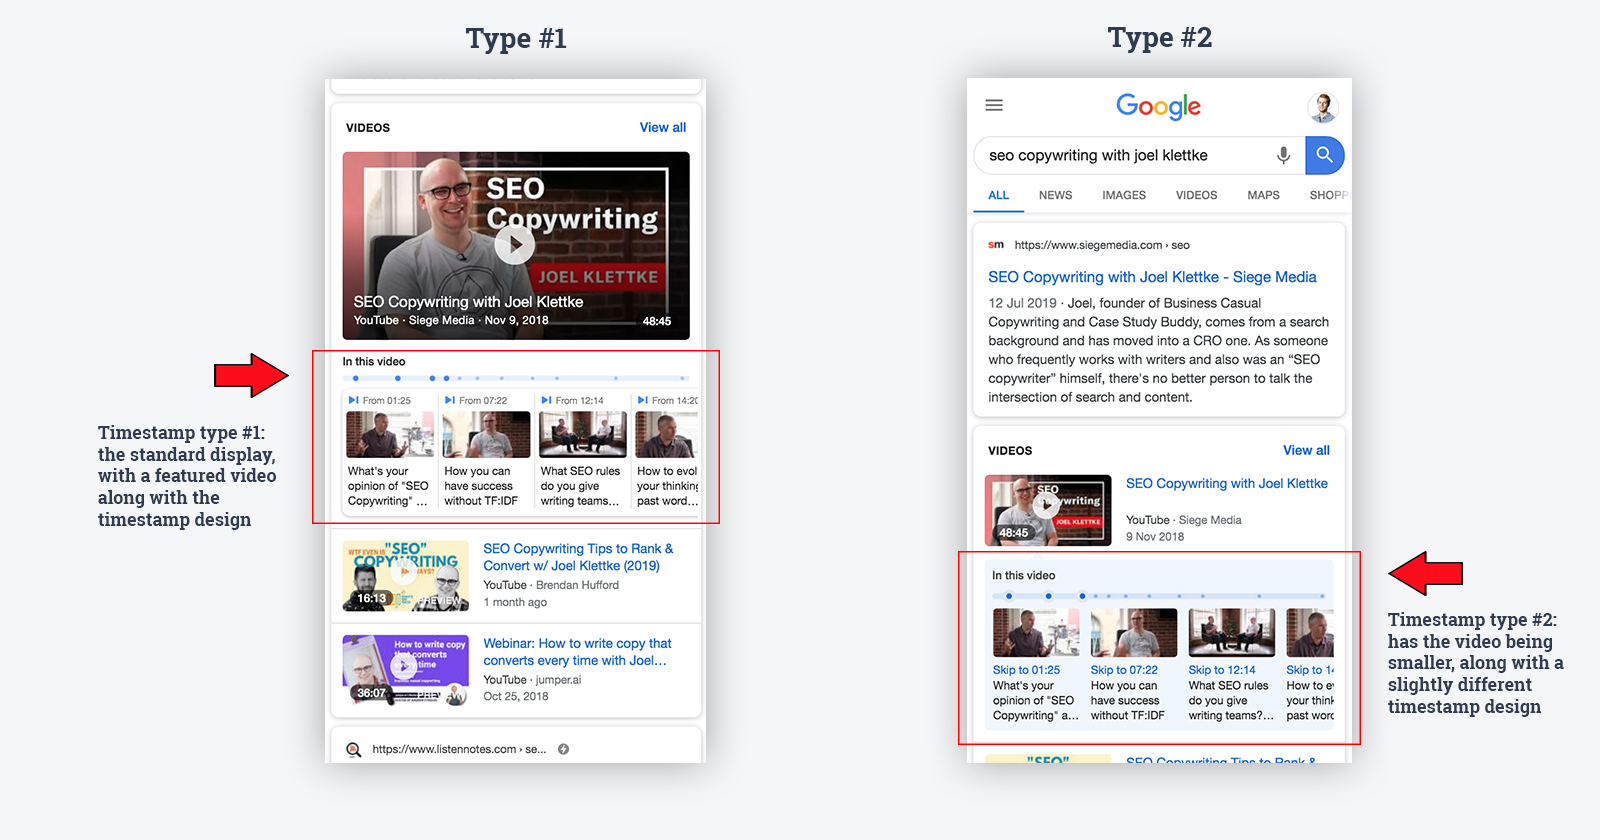Viewport: 1600px width, 840px height.
Task: Click the Google logo
Action: pos(1158,106)
